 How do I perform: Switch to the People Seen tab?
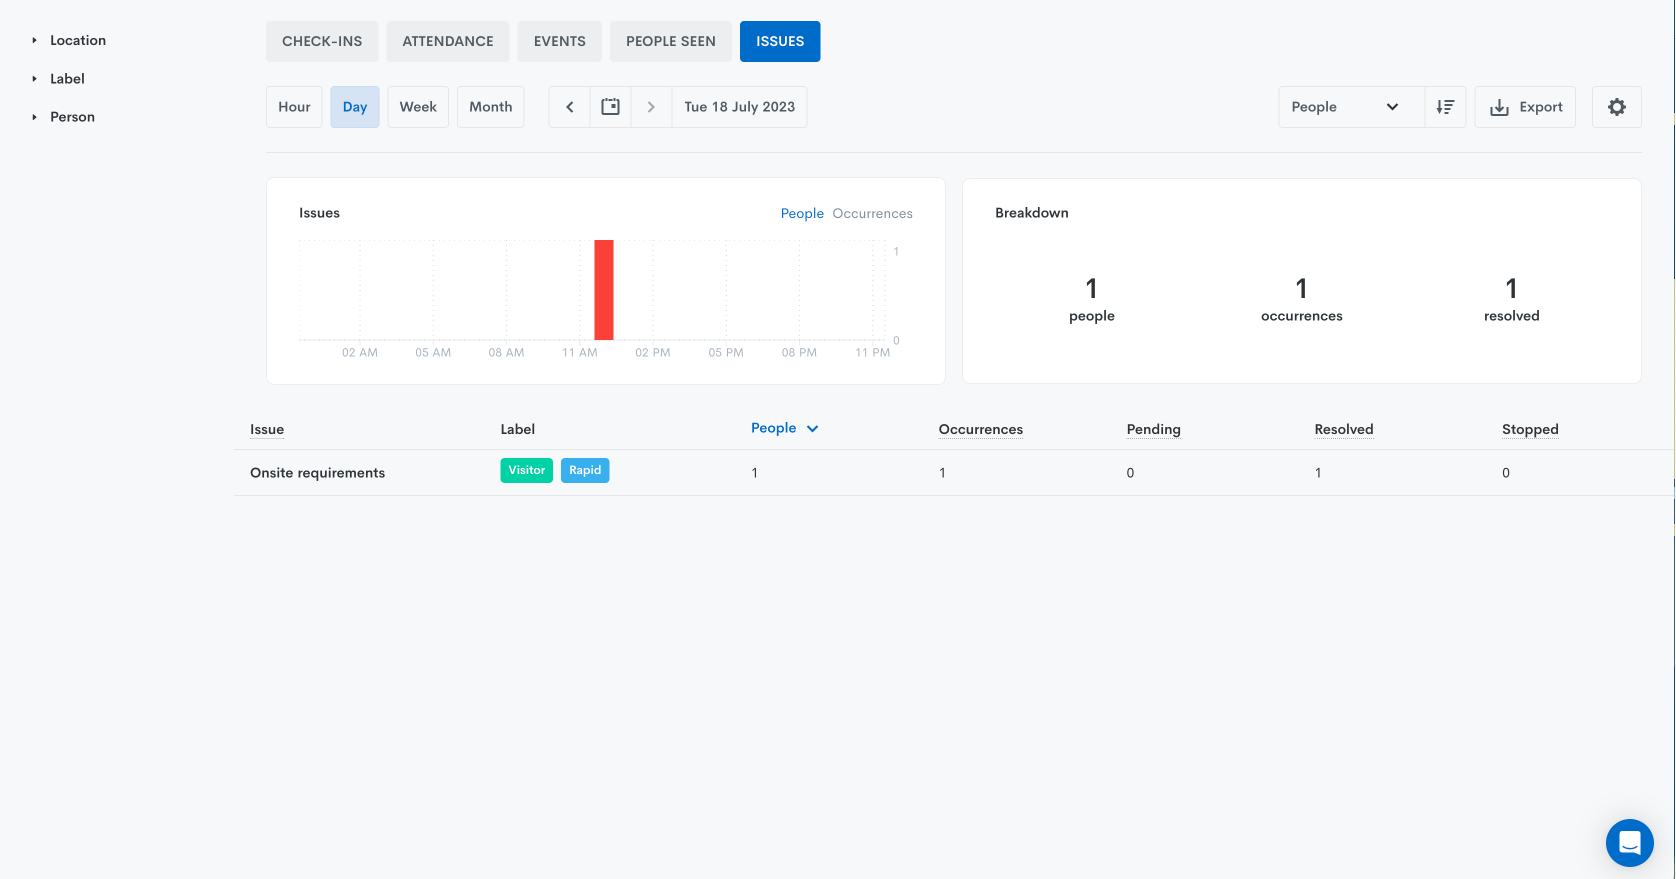point(671,41)
